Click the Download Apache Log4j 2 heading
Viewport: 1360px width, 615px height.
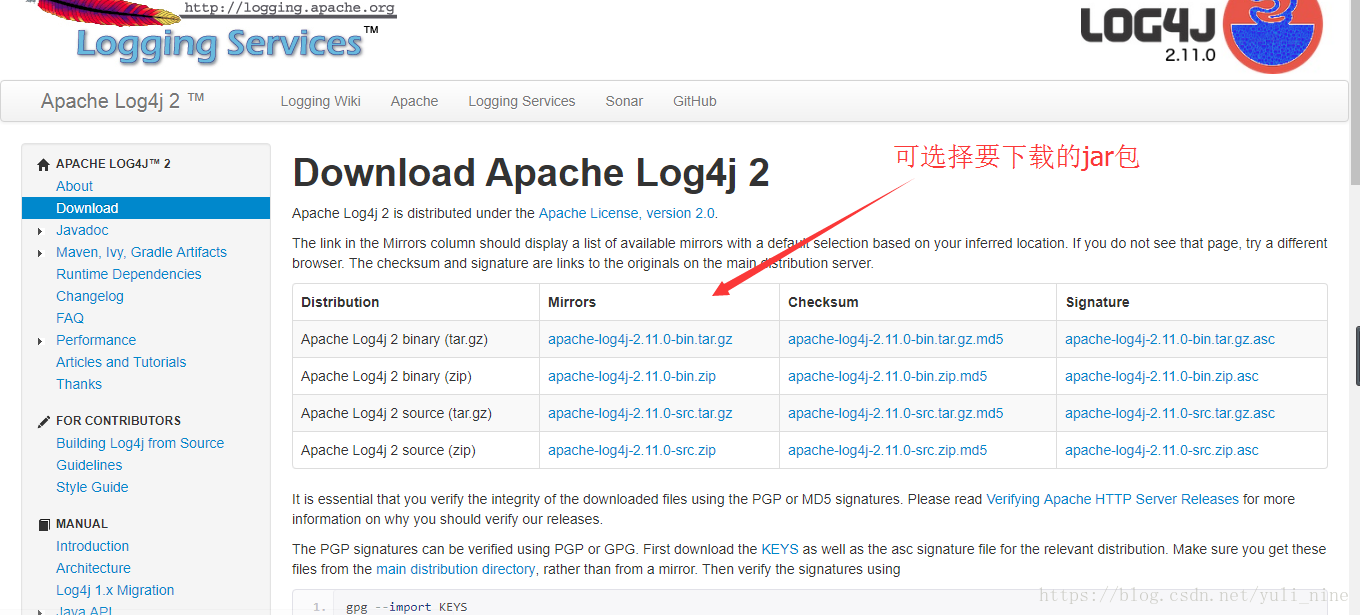pyautogui.click(x=531, y=173)
